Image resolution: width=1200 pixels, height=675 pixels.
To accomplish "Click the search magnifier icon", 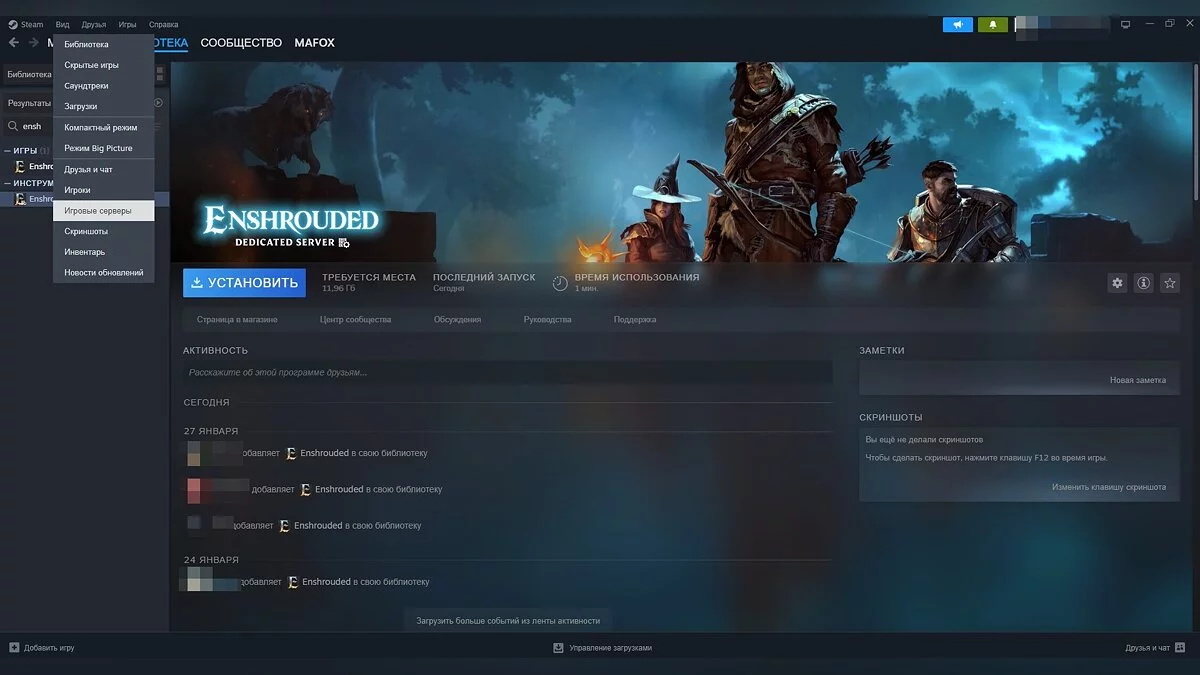I will point(12,126).
